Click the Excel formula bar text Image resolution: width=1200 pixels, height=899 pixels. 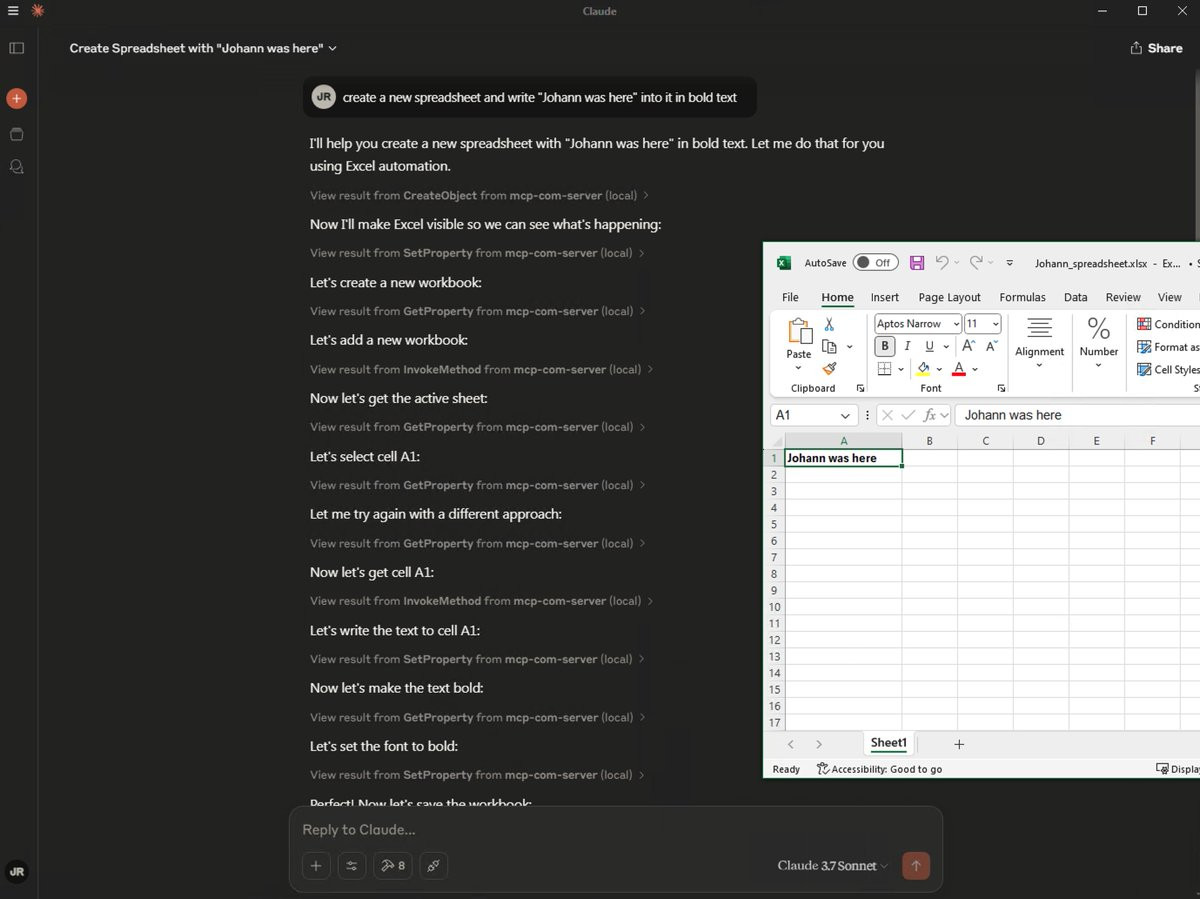click(1013, 415)
